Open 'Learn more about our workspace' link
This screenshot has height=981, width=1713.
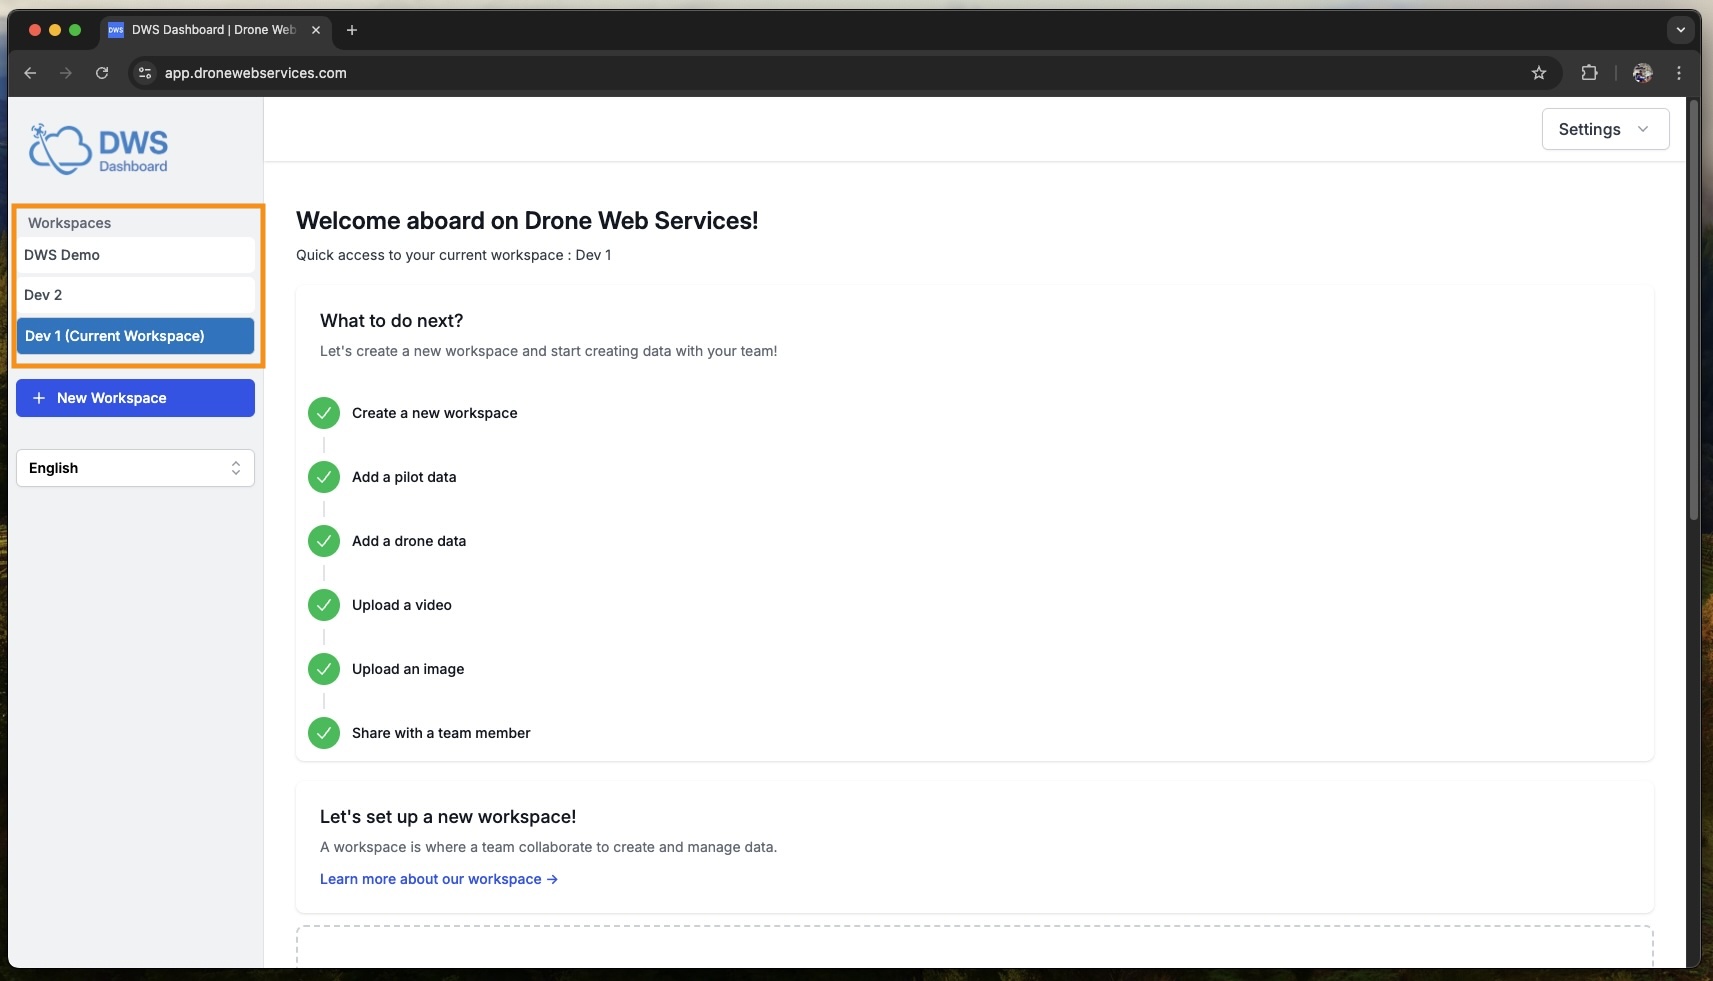[x=438, y=879]
